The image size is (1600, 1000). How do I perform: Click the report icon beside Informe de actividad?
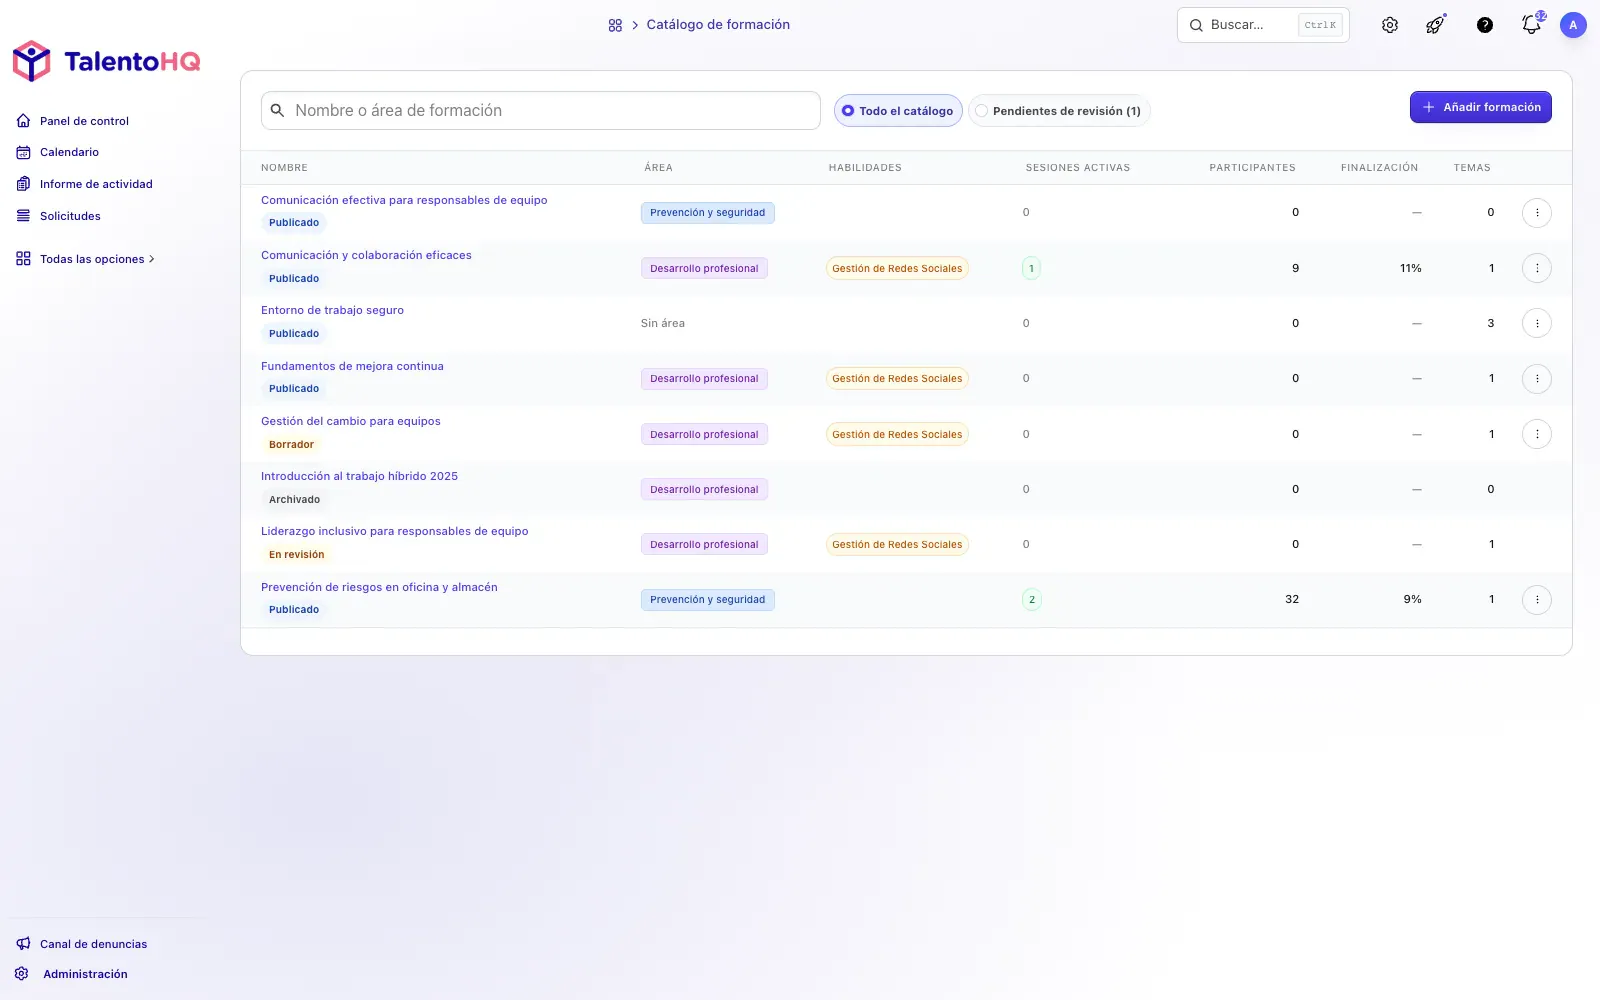[x=23, y=184]
